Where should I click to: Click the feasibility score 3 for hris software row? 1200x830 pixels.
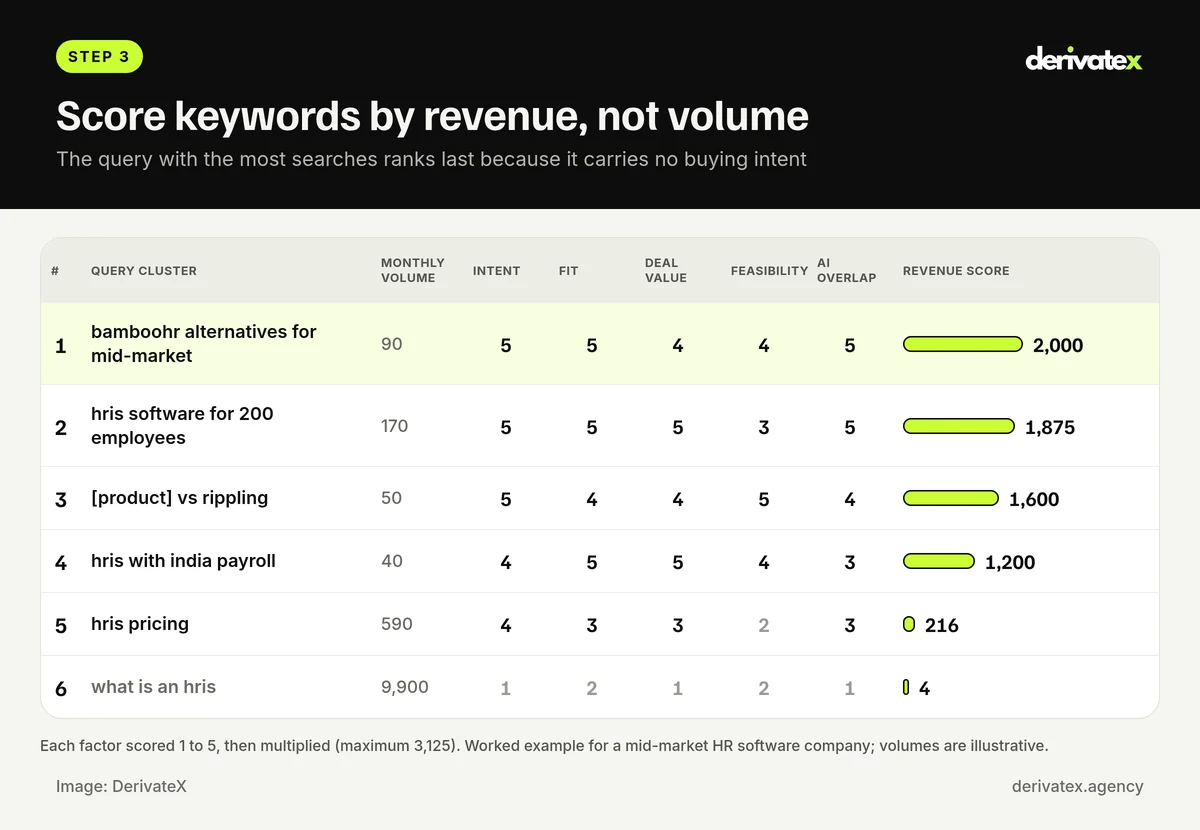764,427
